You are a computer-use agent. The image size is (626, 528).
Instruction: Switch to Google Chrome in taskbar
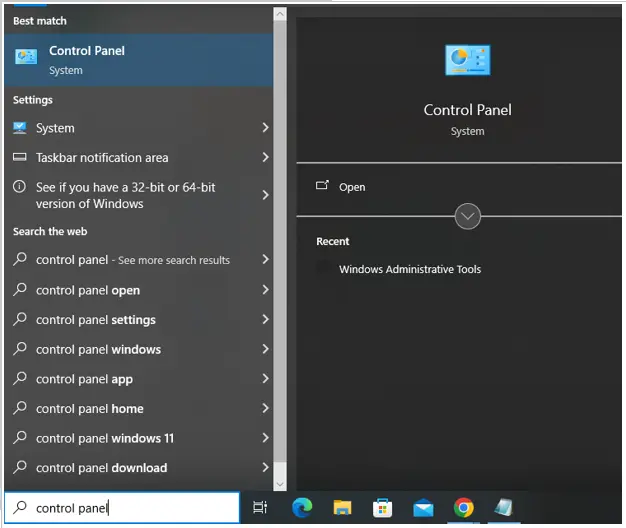(x=464, y=508)
